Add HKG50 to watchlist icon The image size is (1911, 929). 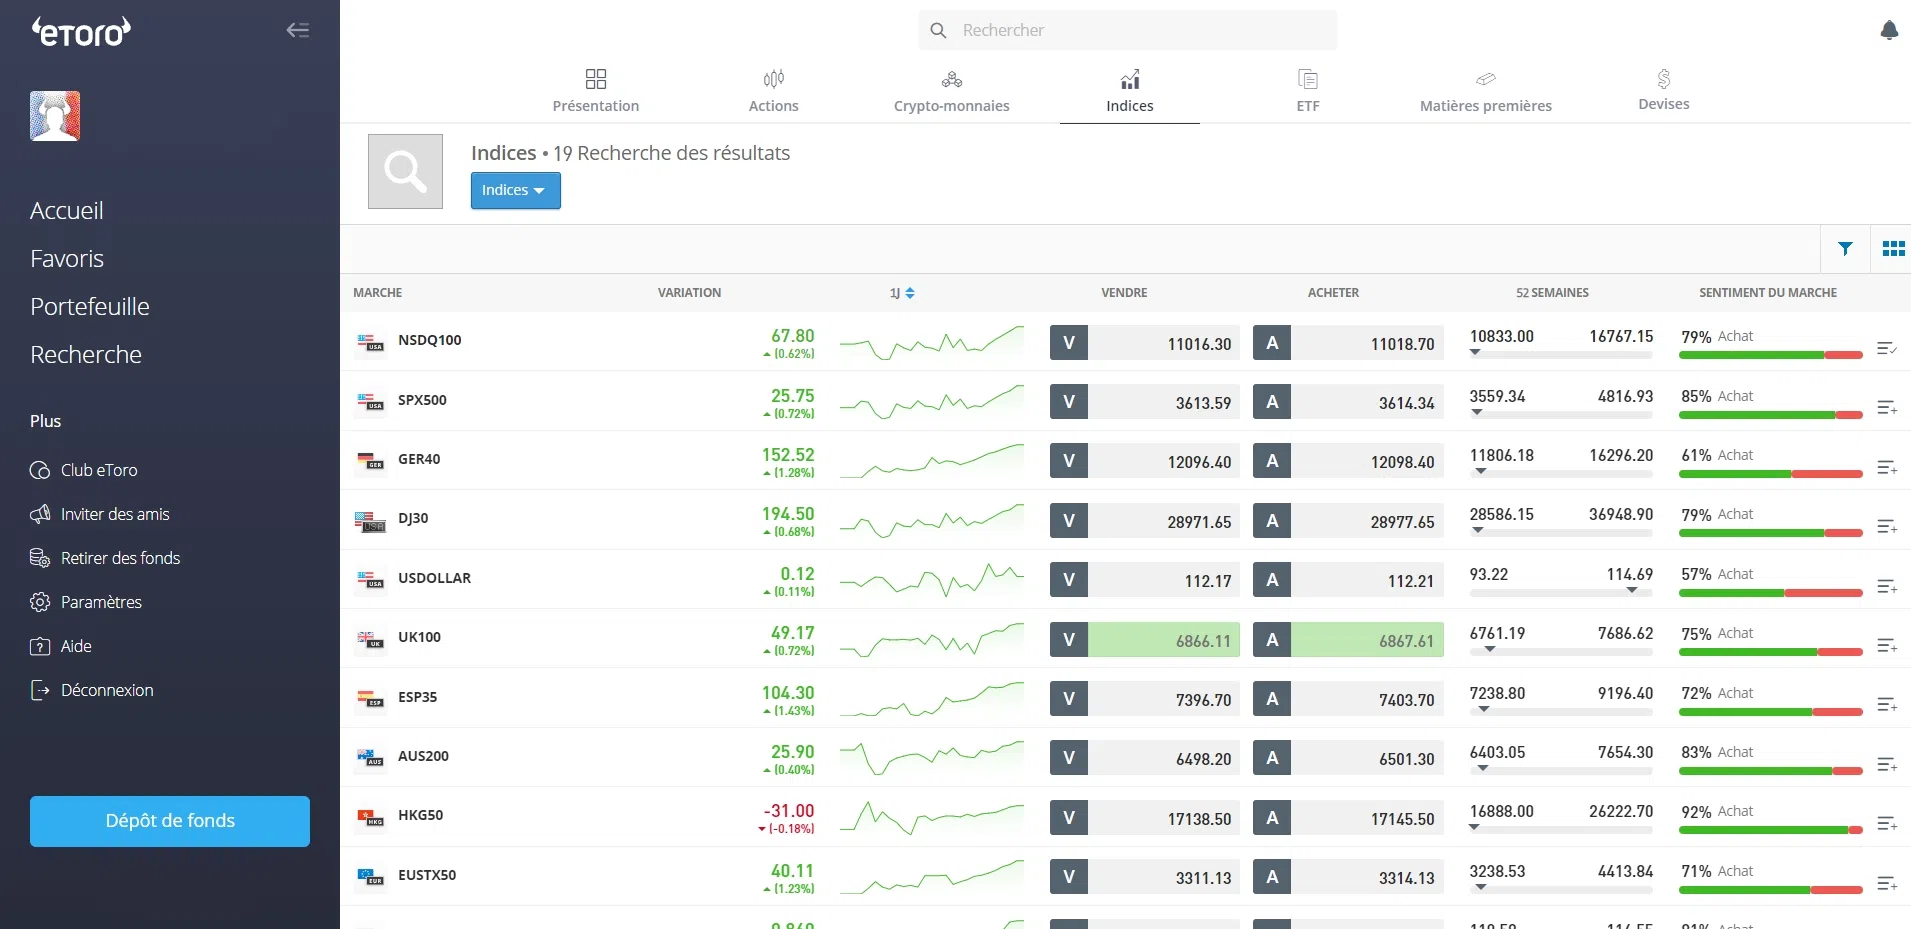point(1887,823)
